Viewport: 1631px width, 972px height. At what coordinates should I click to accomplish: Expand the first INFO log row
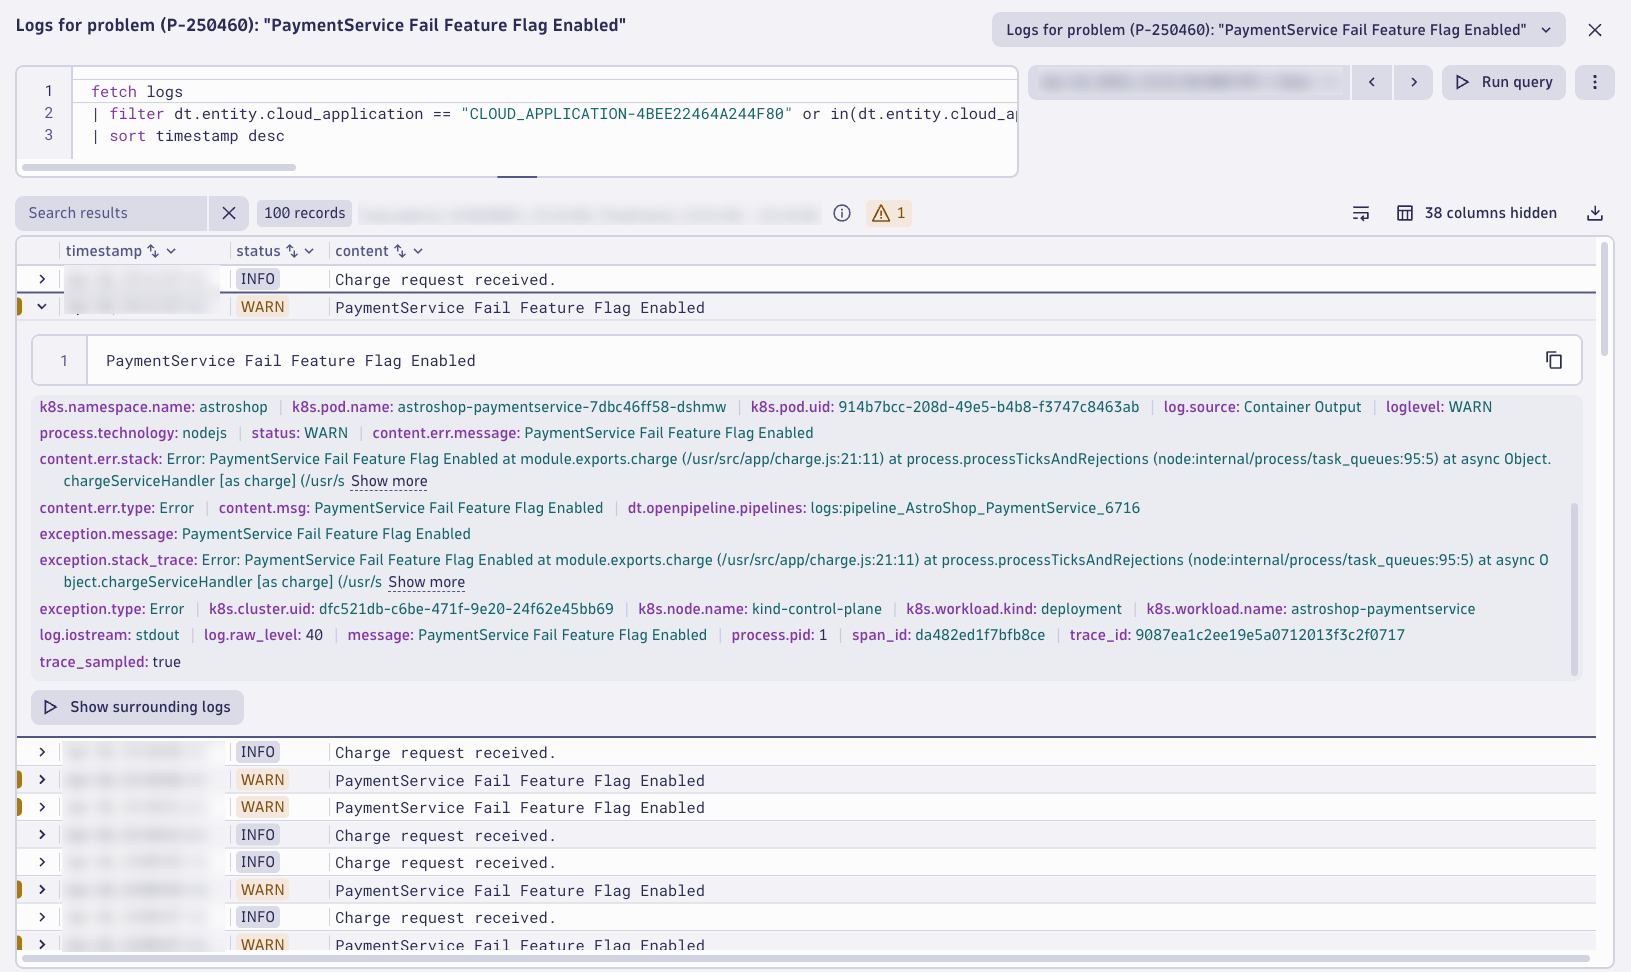point(42,279)
